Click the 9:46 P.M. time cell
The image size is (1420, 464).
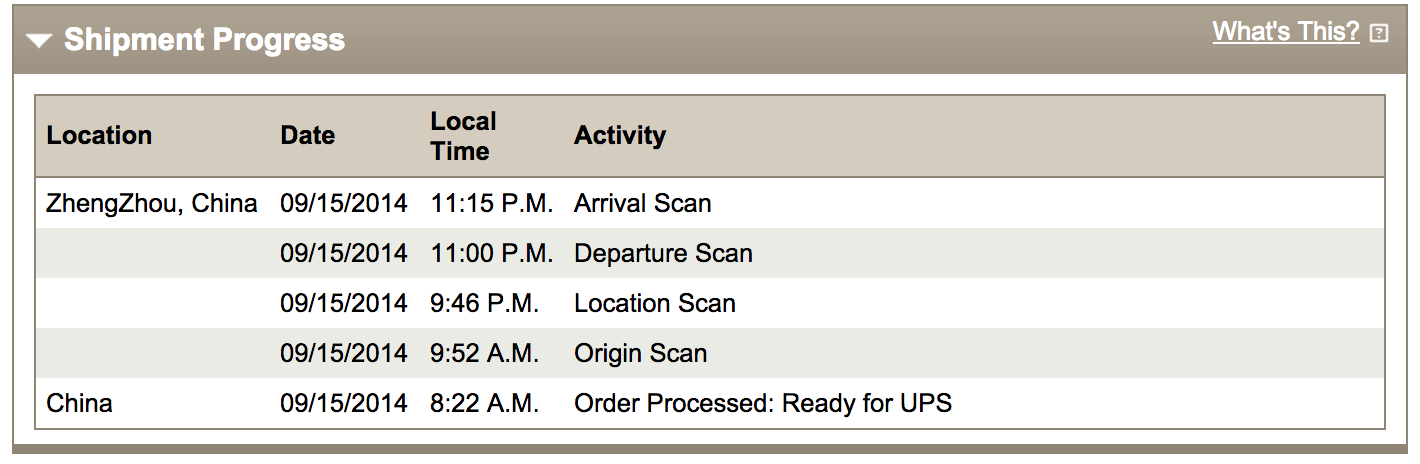click(x=484, y=304)
